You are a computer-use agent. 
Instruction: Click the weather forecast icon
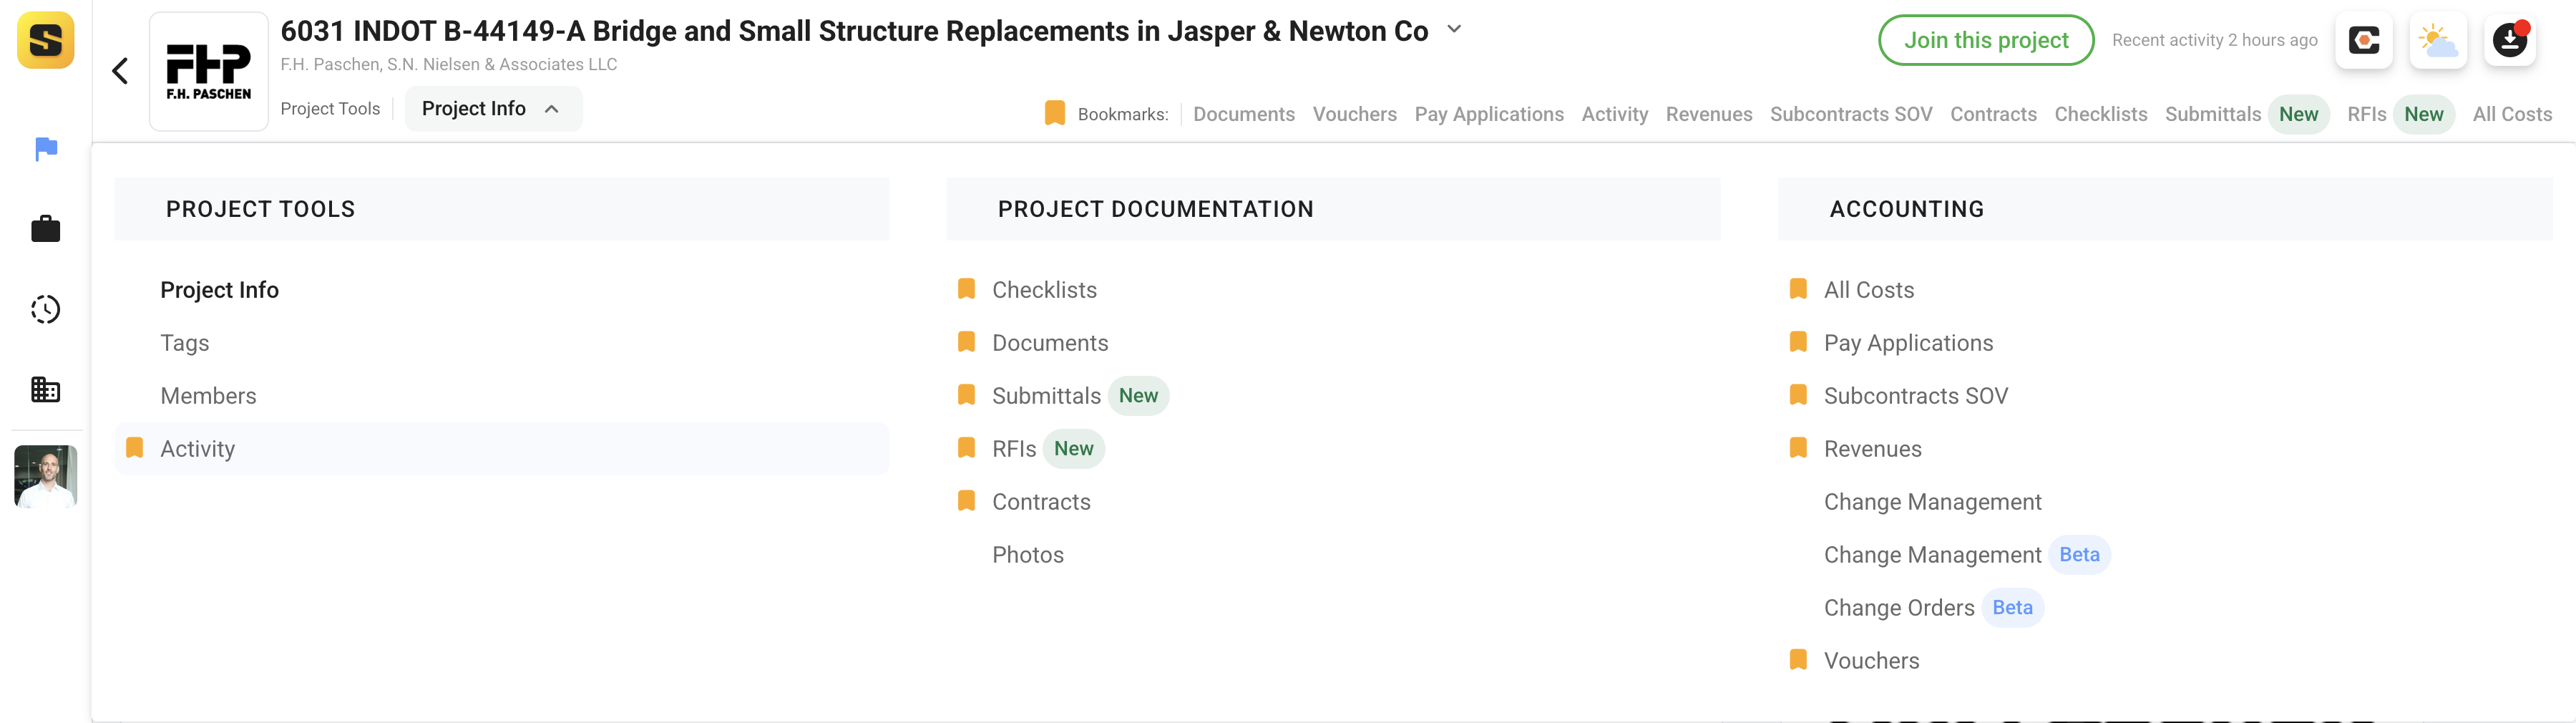2437,40
